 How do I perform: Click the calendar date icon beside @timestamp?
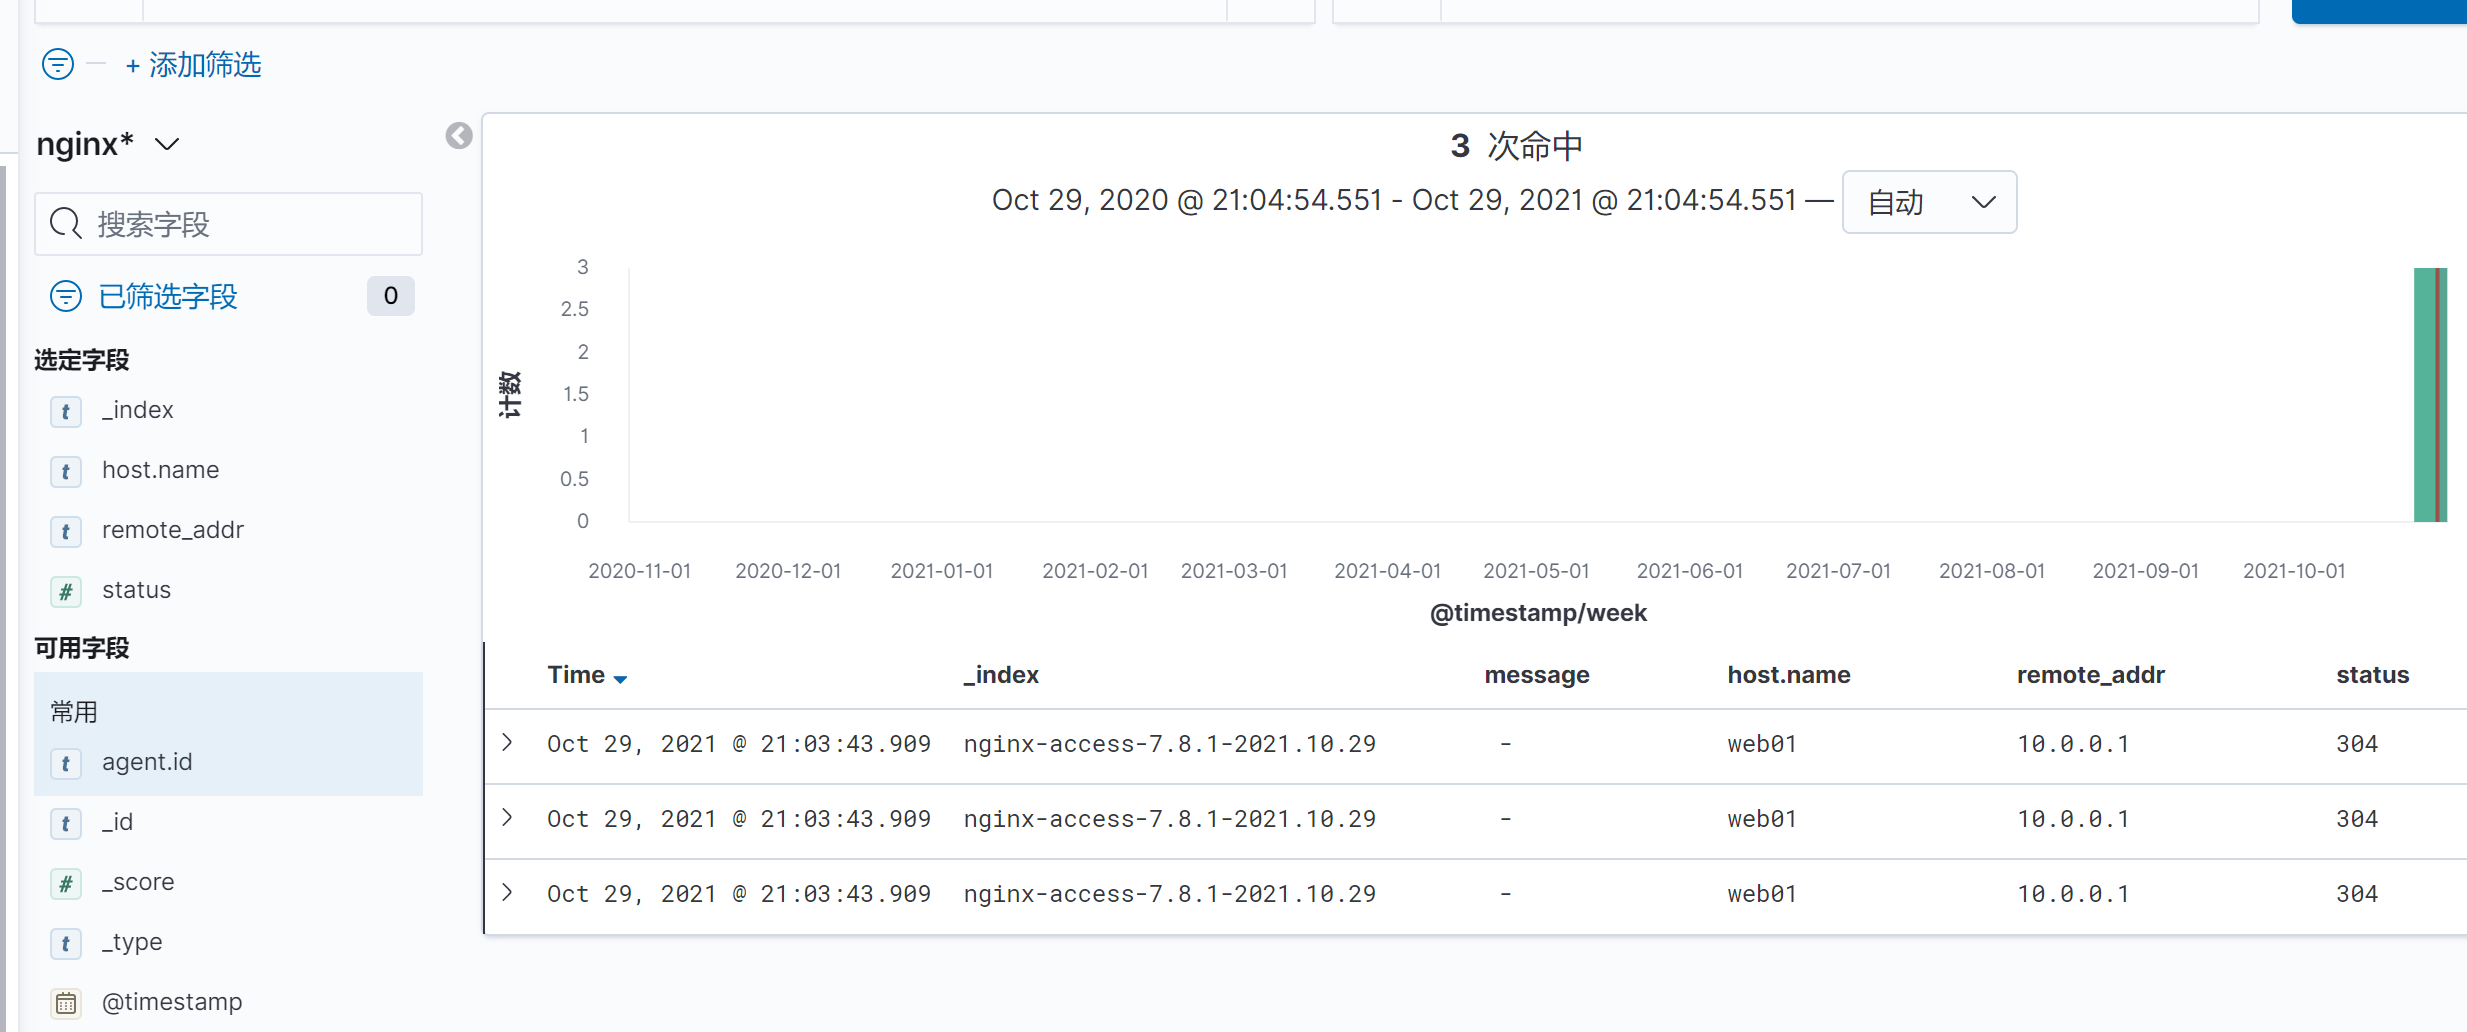(x=66, y=1003)
